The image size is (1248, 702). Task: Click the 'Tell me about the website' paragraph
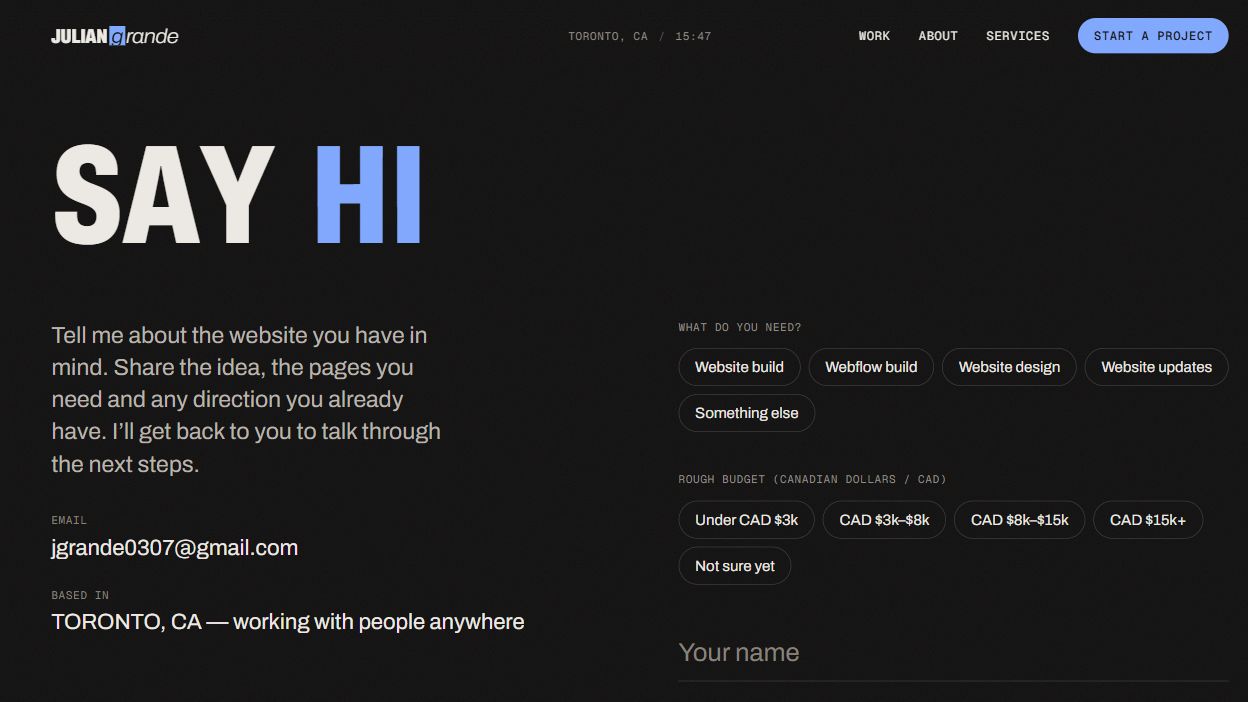246,399
